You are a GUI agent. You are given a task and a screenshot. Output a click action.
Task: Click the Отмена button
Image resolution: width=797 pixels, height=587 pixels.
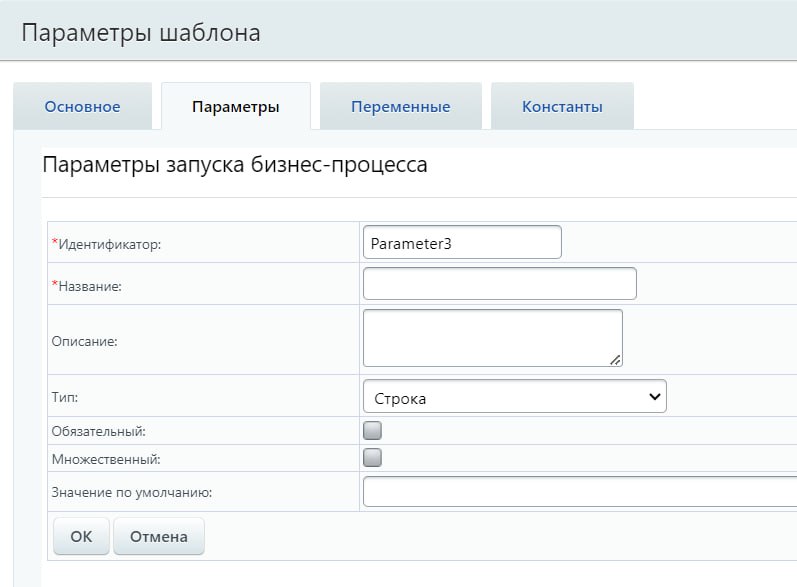pyautogui.click(x=158, y=536)
